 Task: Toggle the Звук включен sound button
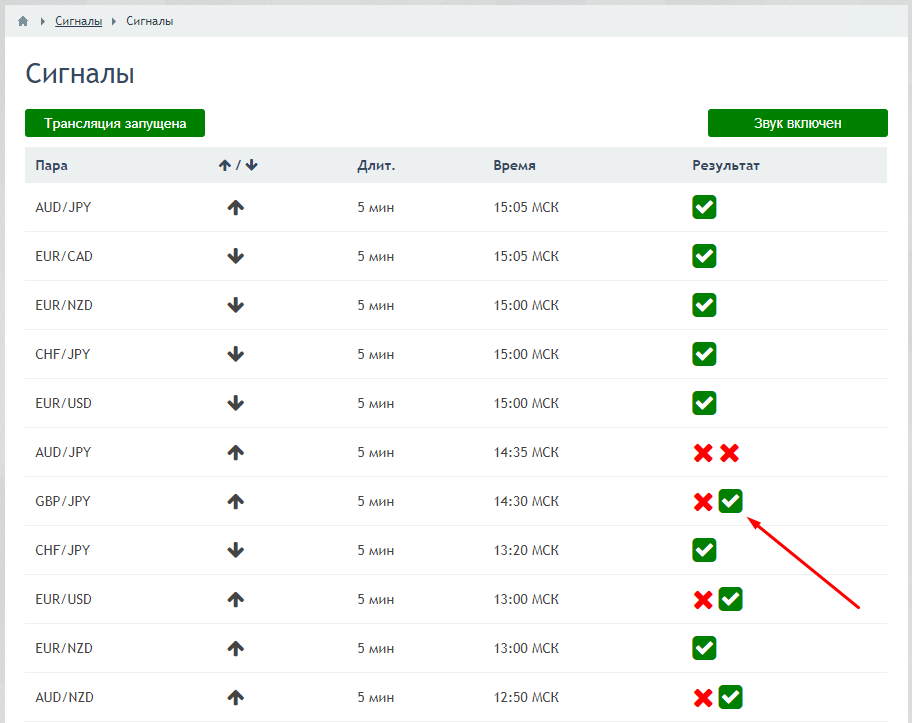click(x=797, y=123)
